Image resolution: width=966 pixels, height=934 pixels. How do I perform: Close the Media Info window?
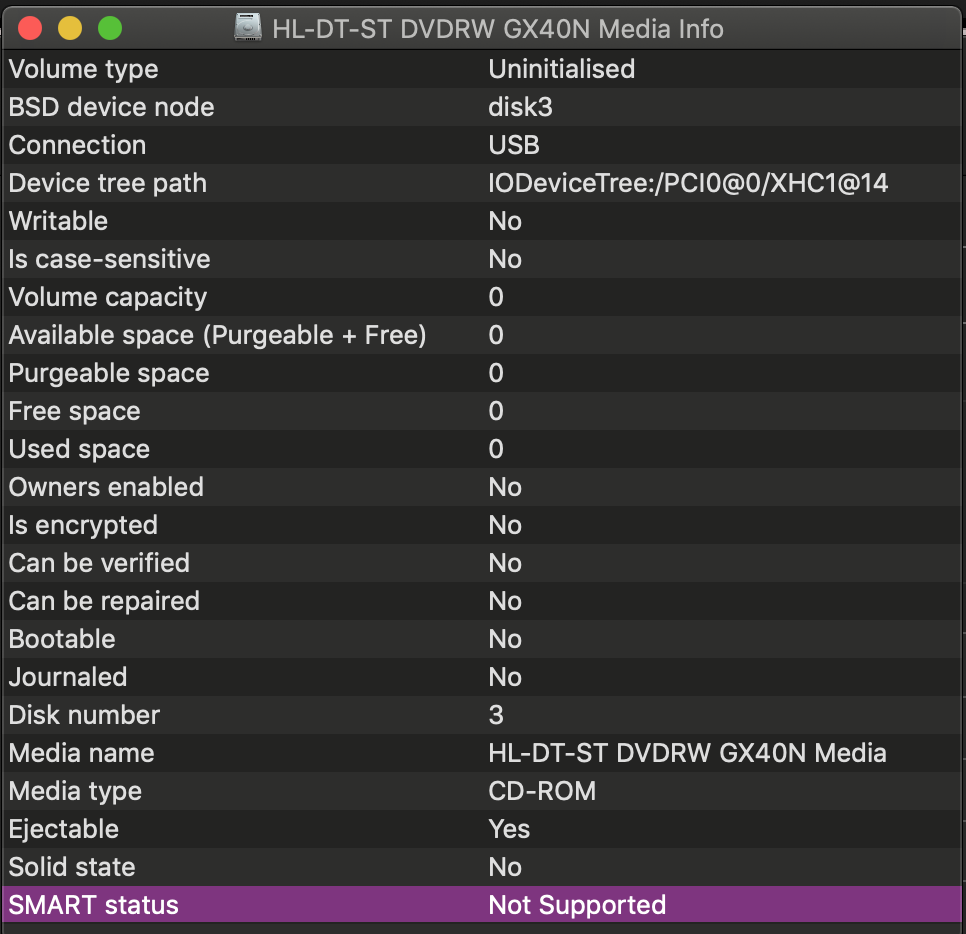pos(30,28)
